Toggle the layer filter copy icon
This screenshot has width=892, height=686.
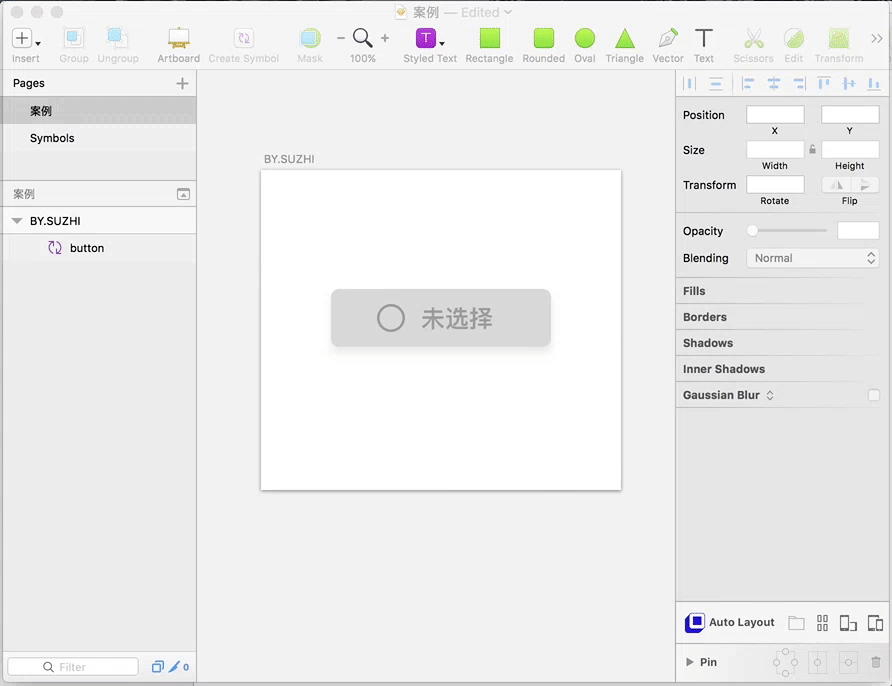click(158, 667)
